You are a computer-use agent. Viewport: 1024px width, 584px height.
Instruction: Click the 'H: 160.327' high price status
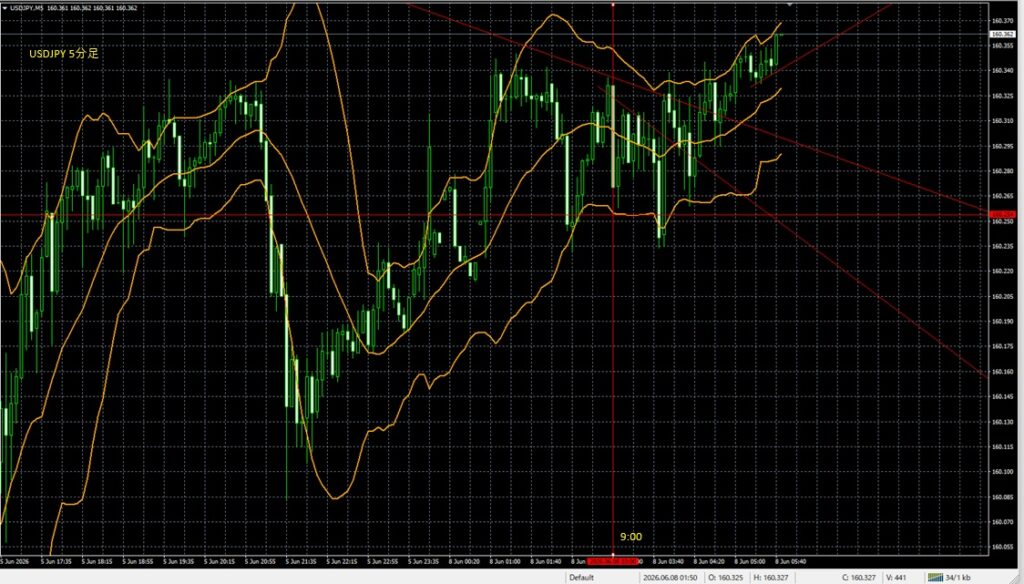(x=771, y=577)
